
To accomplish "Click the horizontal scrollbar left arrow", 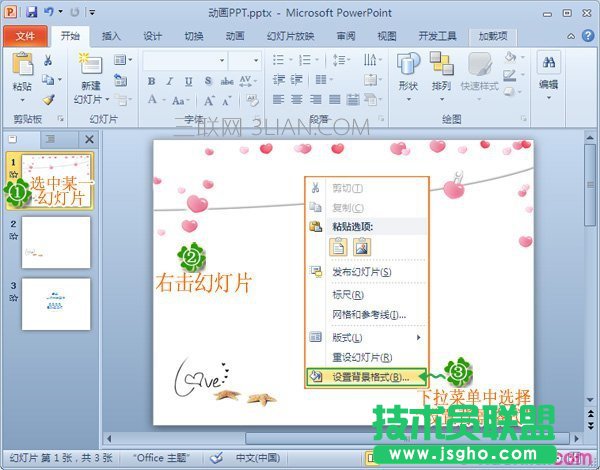I will click(109, 439).
